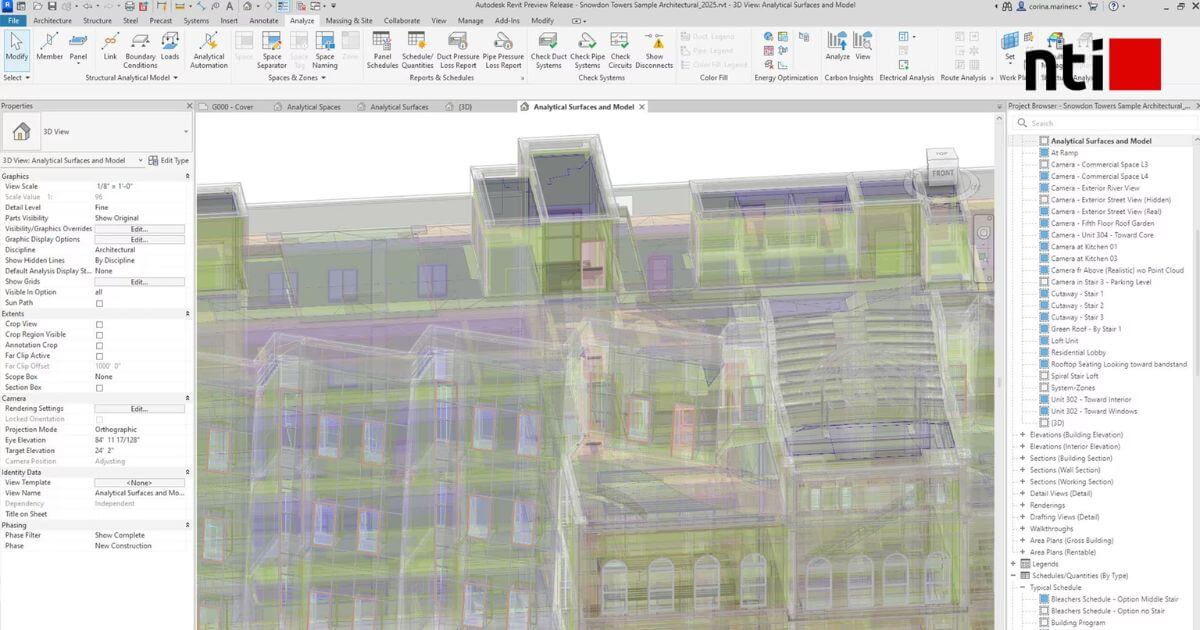1200x630 pixels.
Task: Click the Member analytical tool
Action: (x=50, y=49)
